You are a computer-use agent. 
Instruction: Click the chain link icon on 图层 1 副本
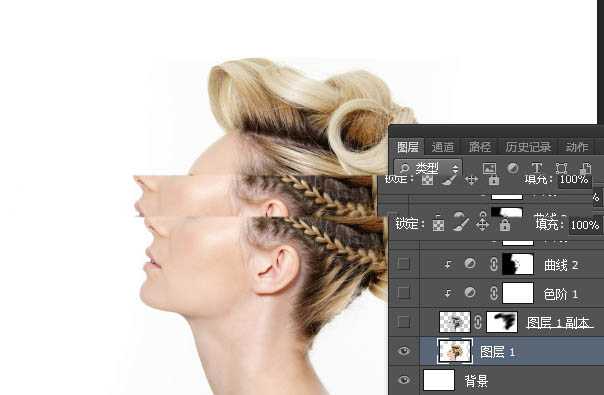478,322
